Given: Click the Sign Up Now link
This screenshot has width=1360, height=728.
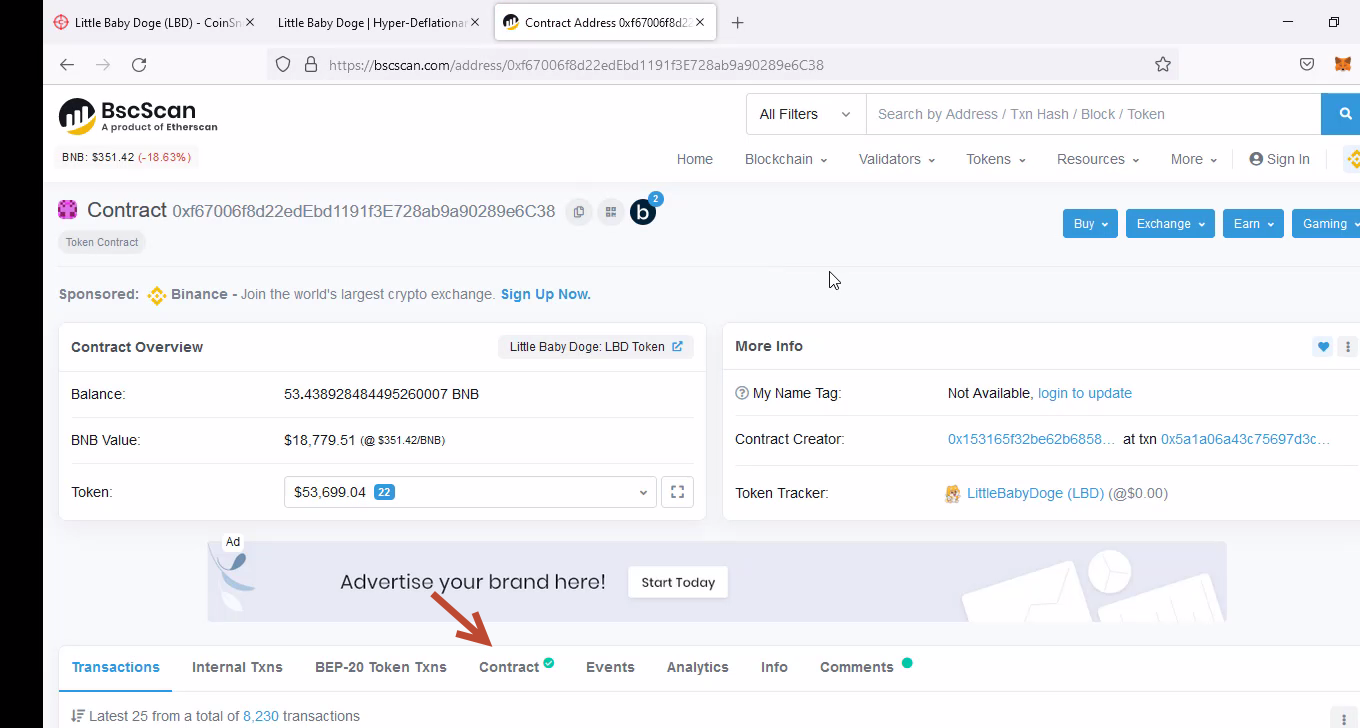Looking at the screenshot, I should point(545,294).
